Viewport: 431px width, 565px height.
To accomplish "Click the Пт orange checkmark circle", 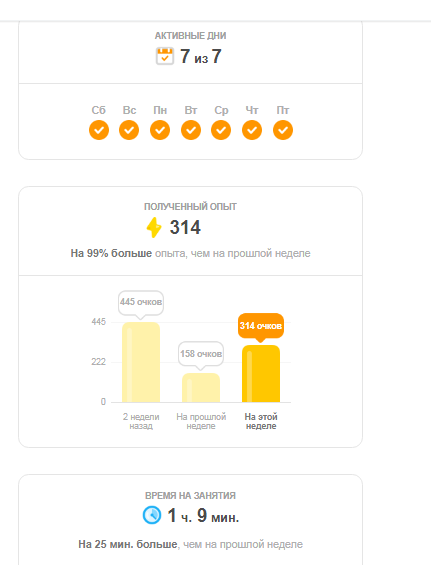I will click(x=283, y=130).
